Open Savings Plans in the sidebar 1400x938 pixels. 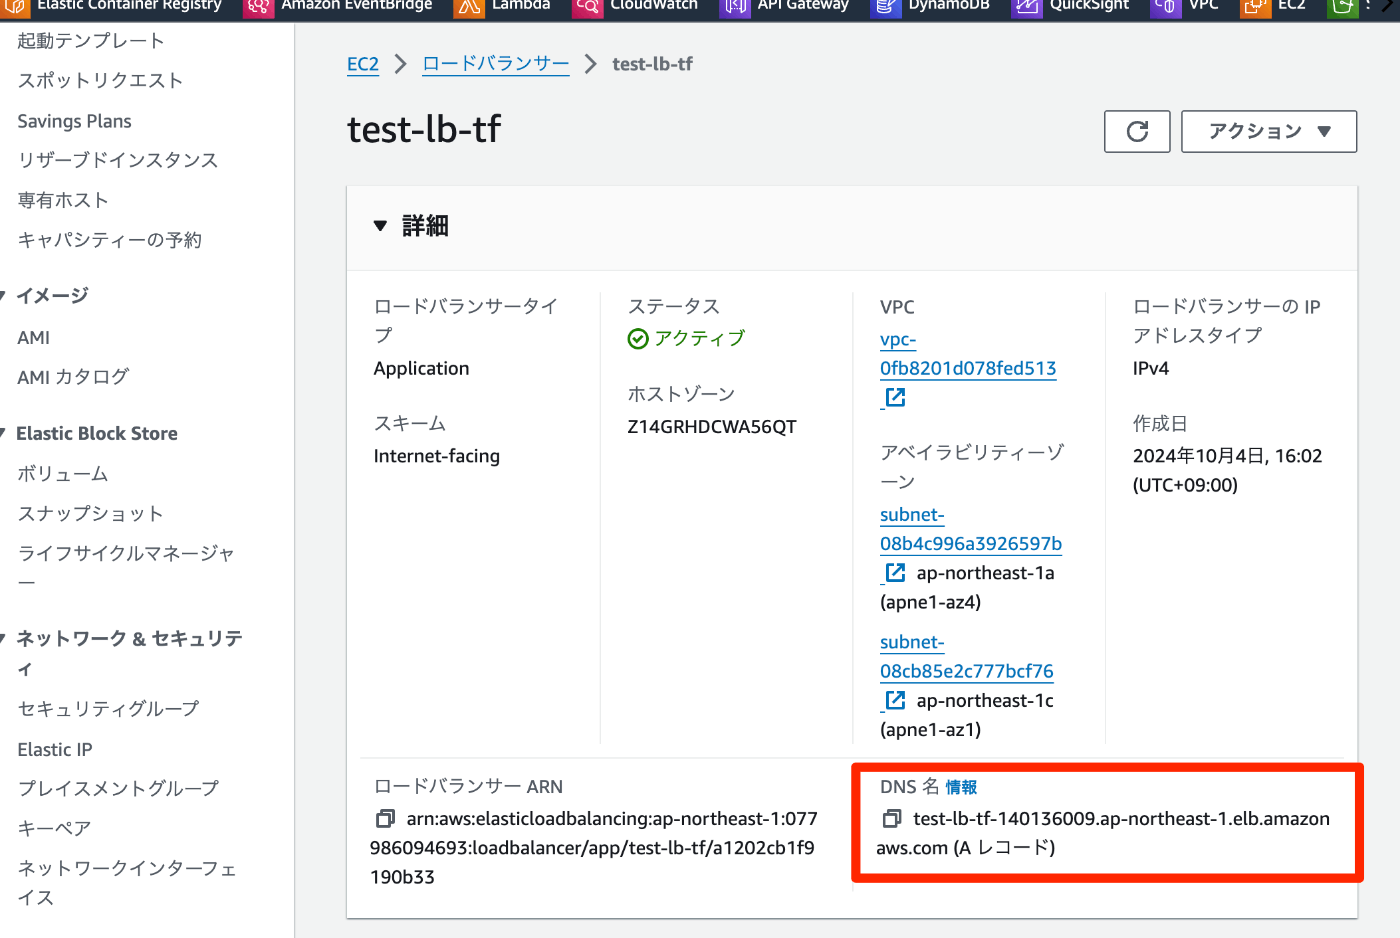point(74,121)
